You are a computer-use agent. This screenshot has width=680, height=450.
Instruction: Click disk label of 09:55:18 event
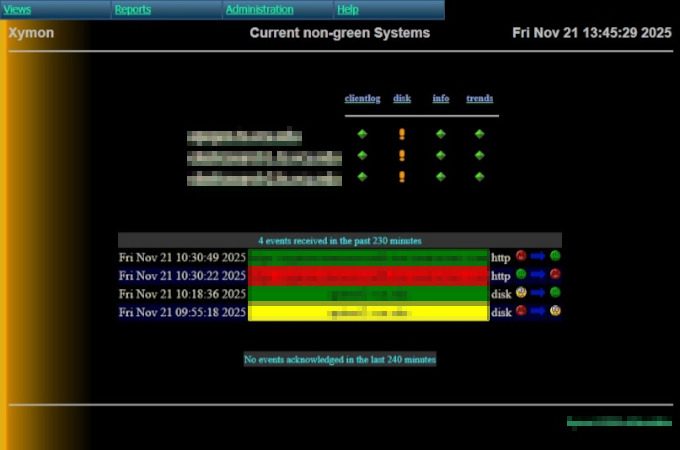[x=501, y=313]
